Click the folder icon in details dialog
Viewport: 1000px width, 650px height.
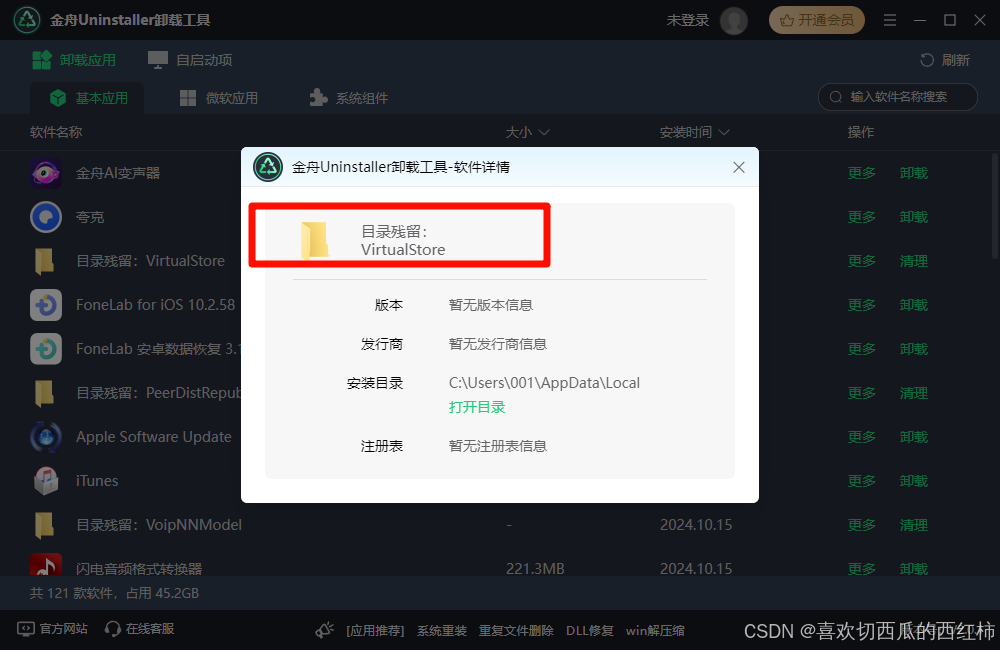pyautogui.click(x=314, y=240)
